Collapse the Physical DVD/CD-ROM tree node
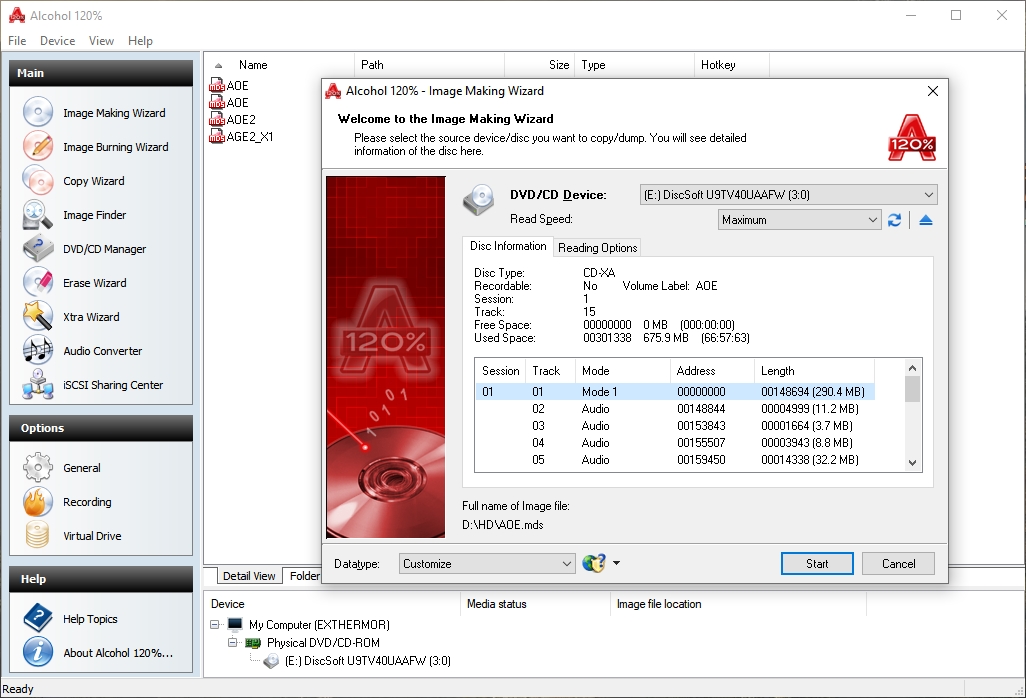This screenshot has height=698, width=1026. coord(232,642)
